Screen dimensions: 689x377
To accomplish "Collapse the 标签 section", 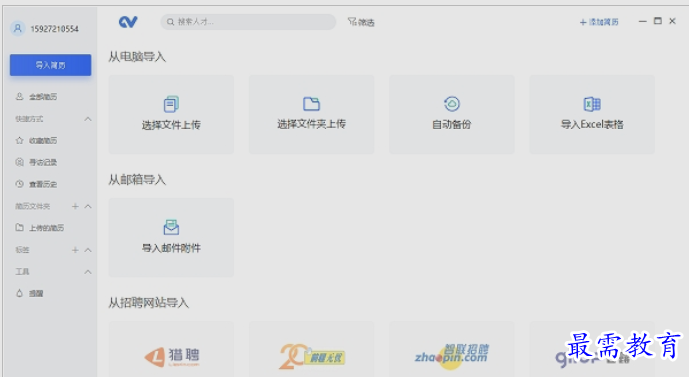I will point(88,250).
